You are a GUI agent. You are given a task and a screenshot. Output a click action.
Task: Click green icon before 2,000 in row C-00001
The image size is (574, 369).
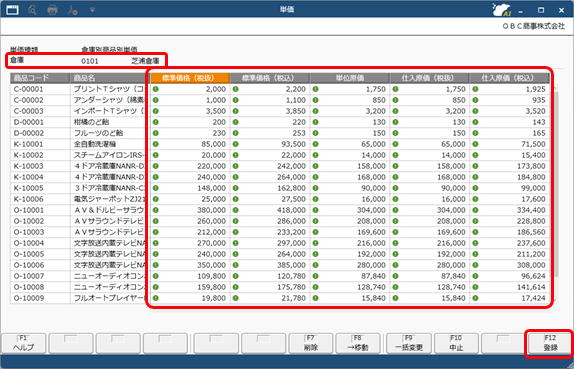pos(156,89)
